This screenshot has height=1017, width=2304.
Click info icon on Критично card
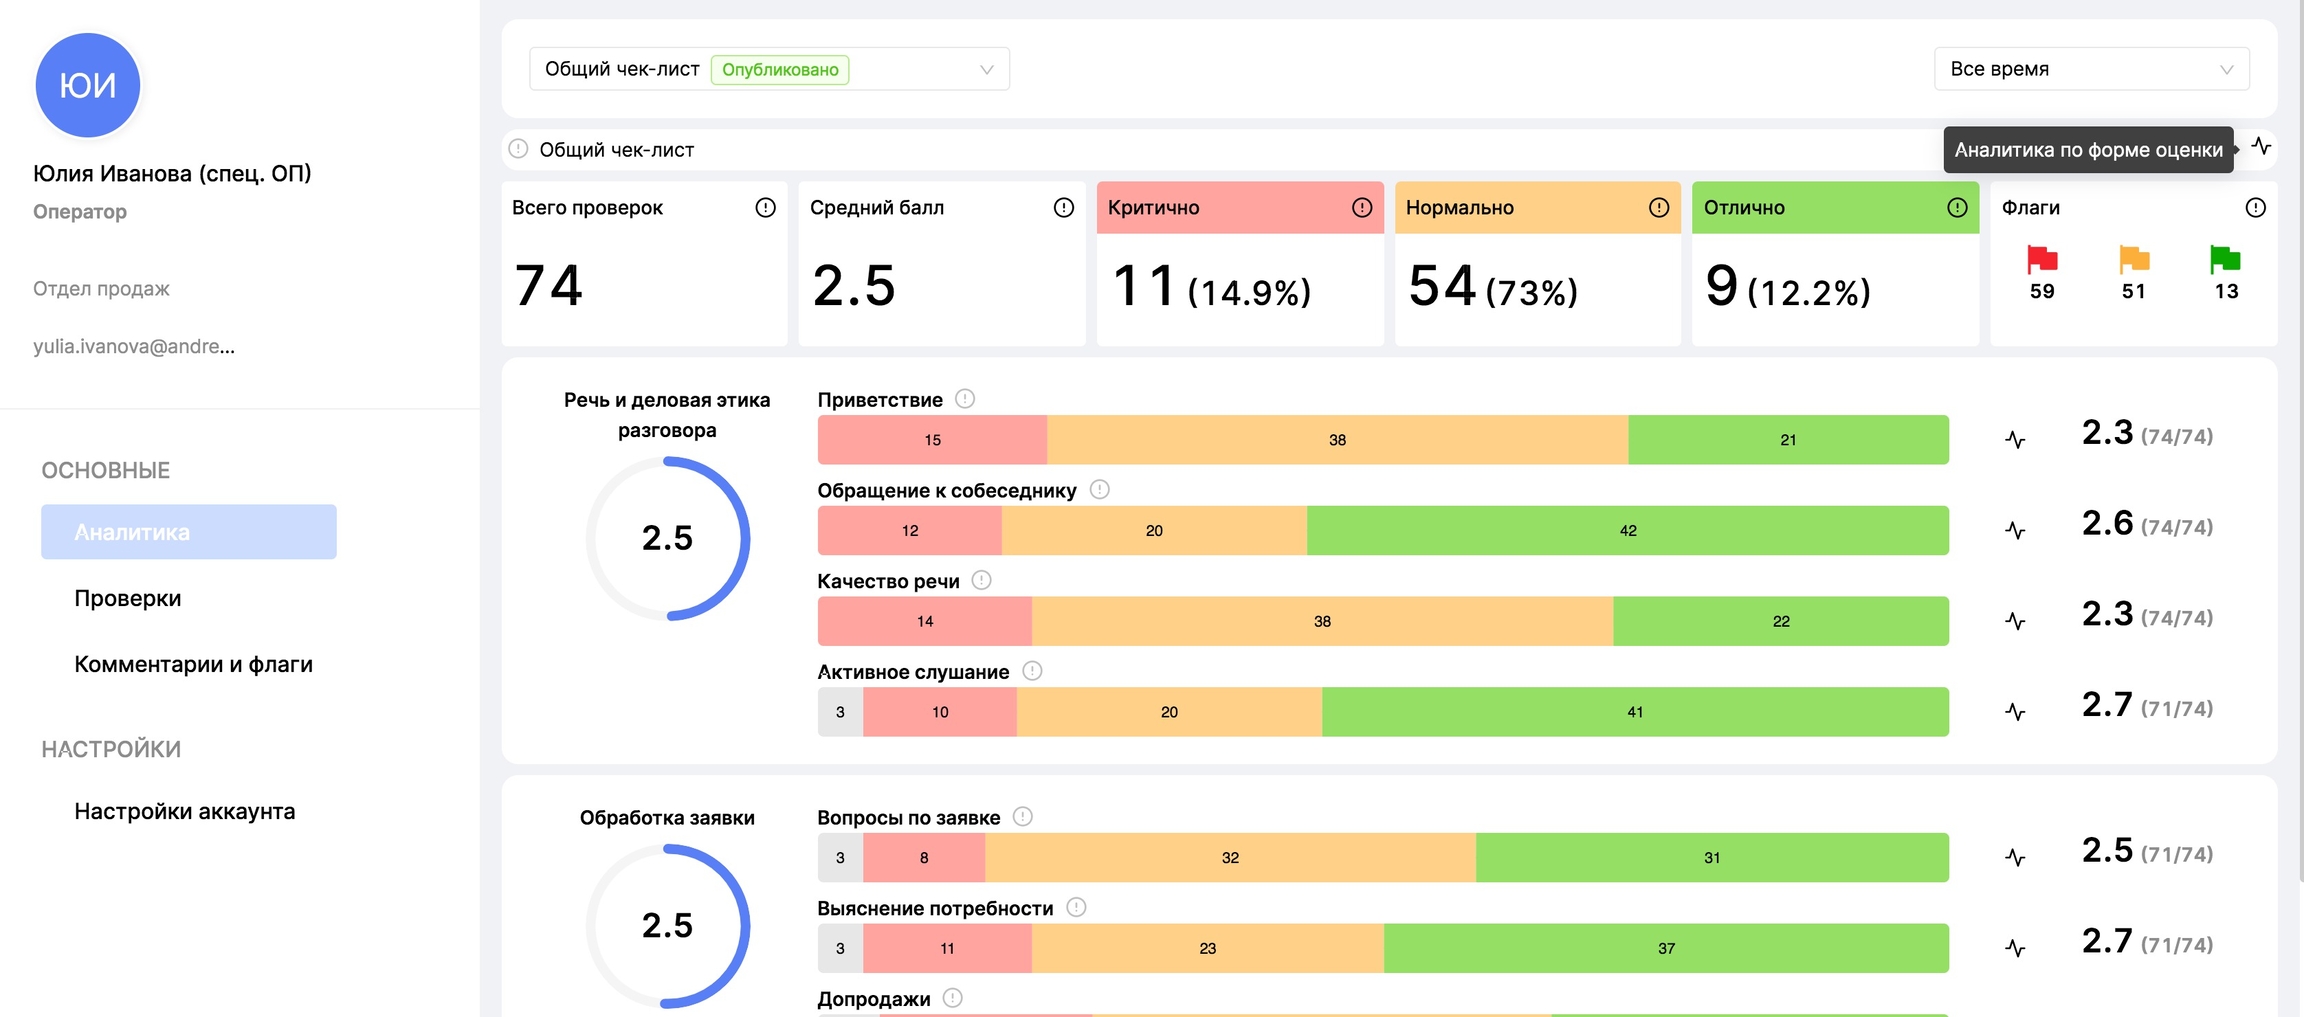[x=1361, y=207]
